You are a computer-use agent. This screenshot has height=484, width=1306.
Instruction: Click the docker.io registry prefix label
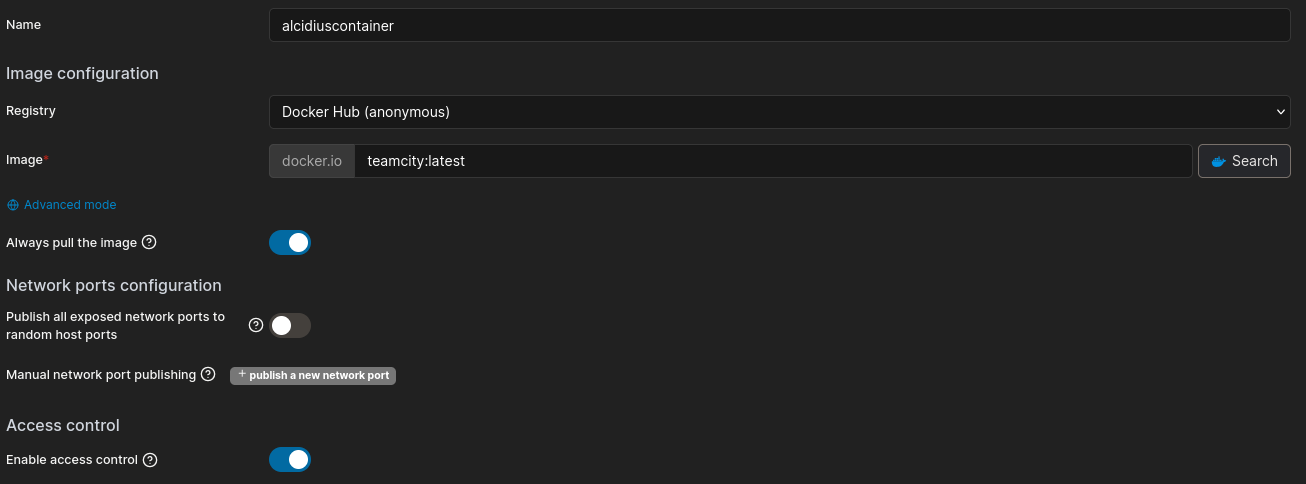click(312, 161)
